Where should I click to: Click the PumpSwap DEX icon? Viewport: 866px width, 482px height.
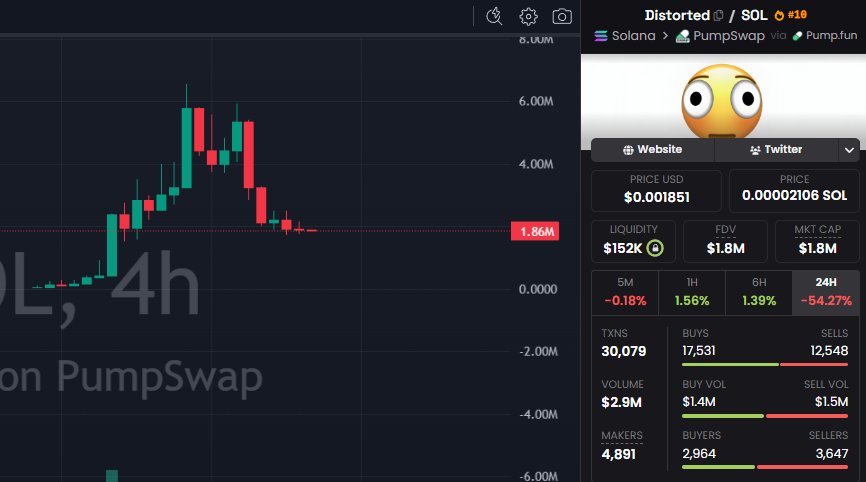pyautogui.click(x=682, y=36)
